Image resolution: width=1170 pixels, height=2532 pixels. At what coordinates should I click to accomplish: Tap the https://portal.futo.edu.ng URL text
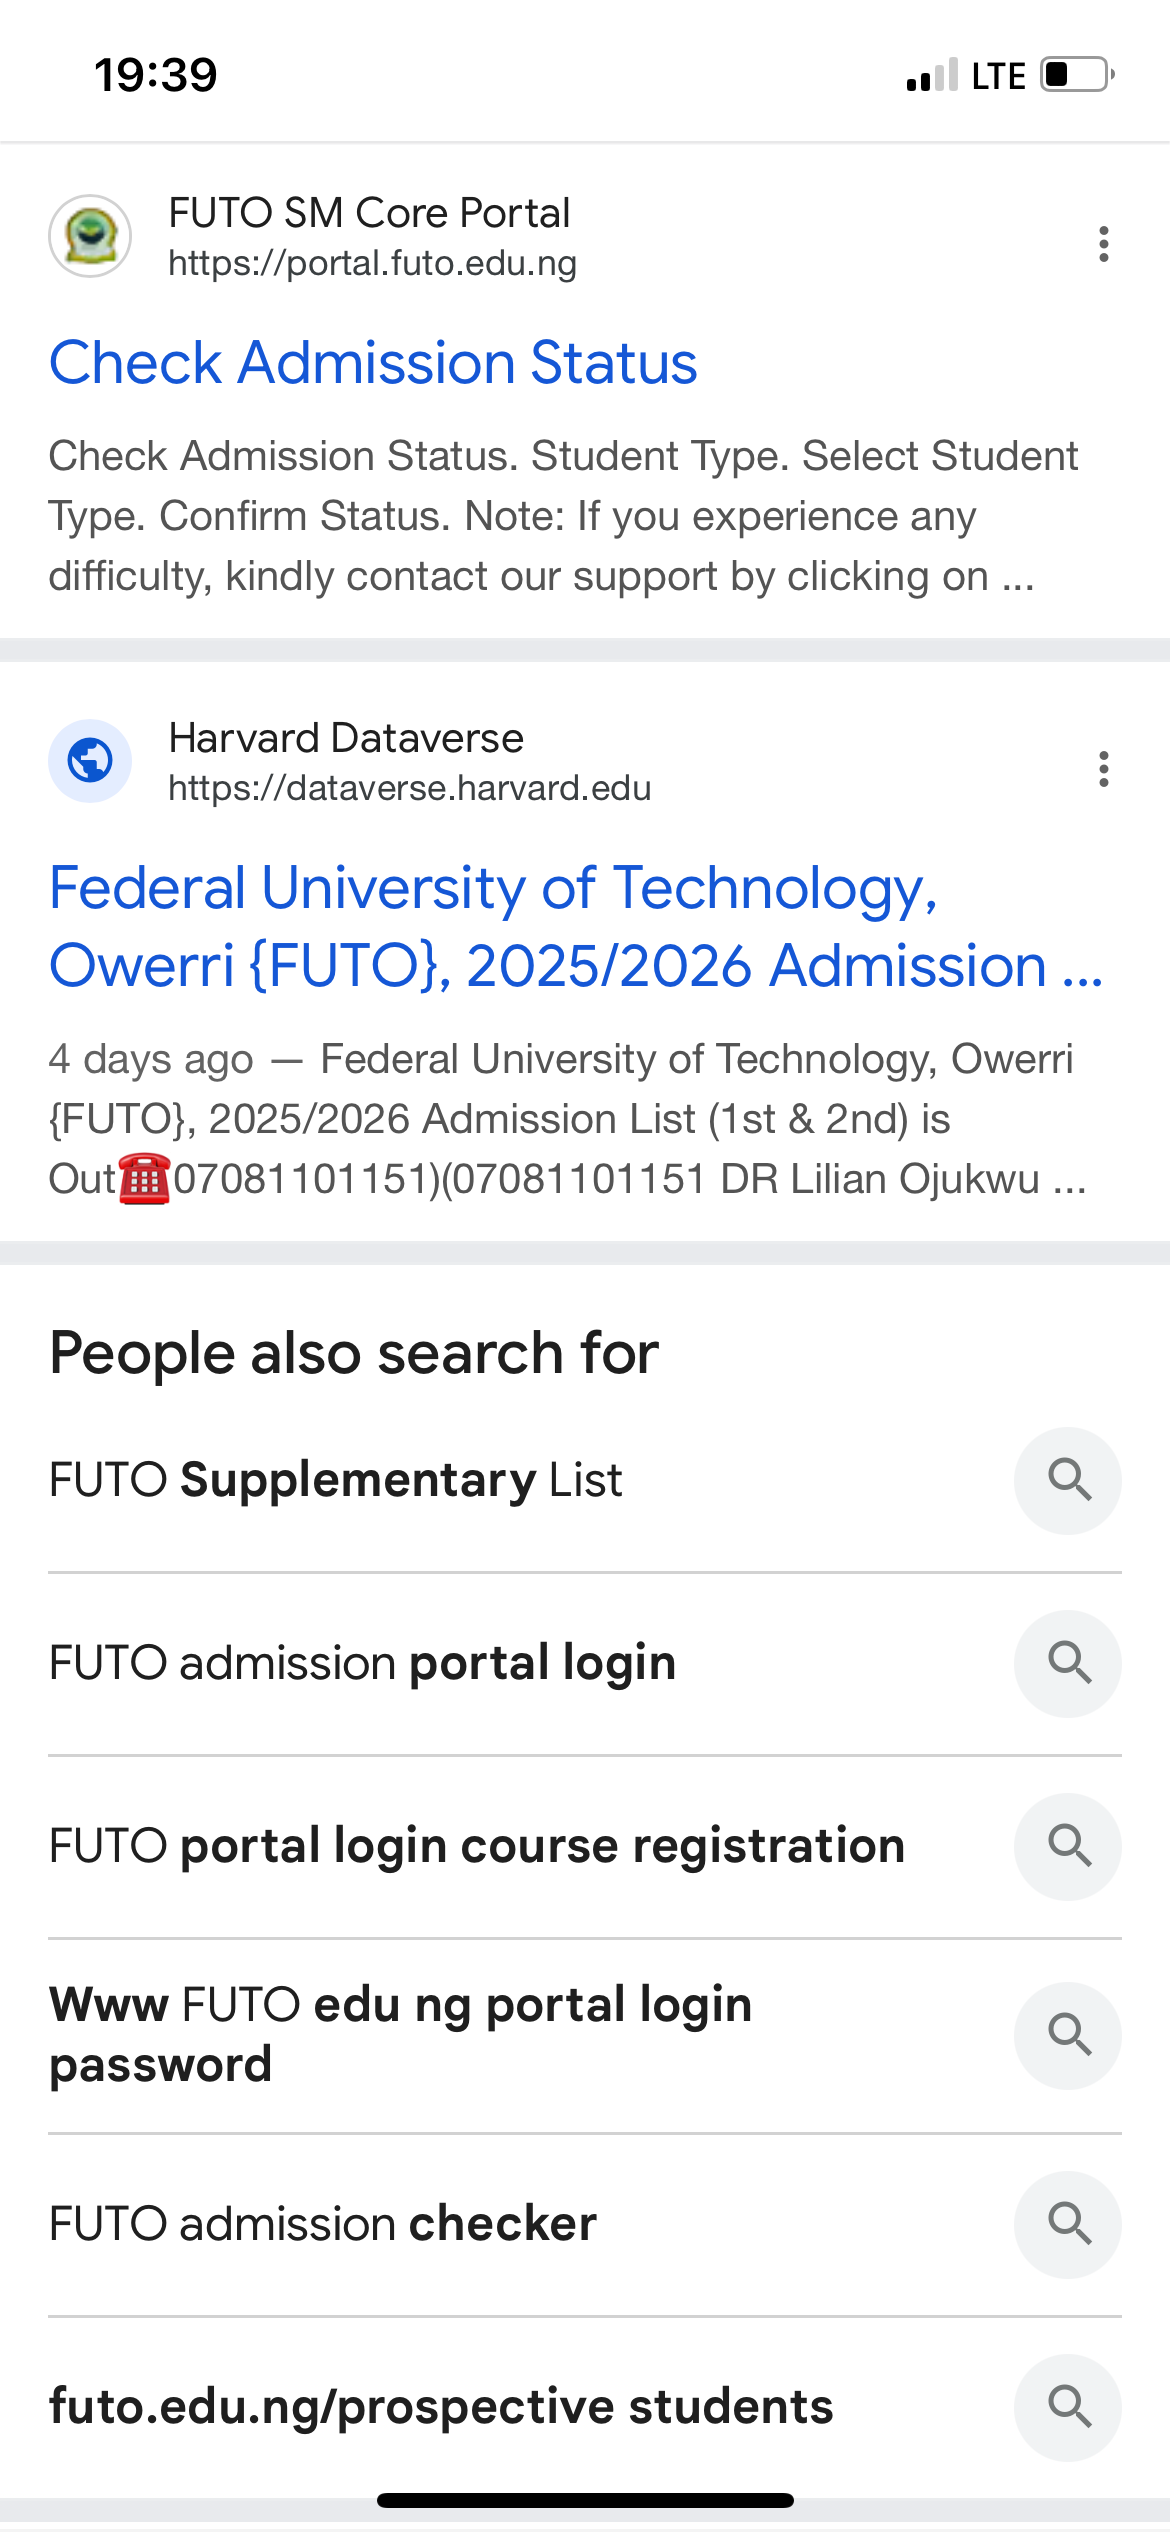[372, 263]
